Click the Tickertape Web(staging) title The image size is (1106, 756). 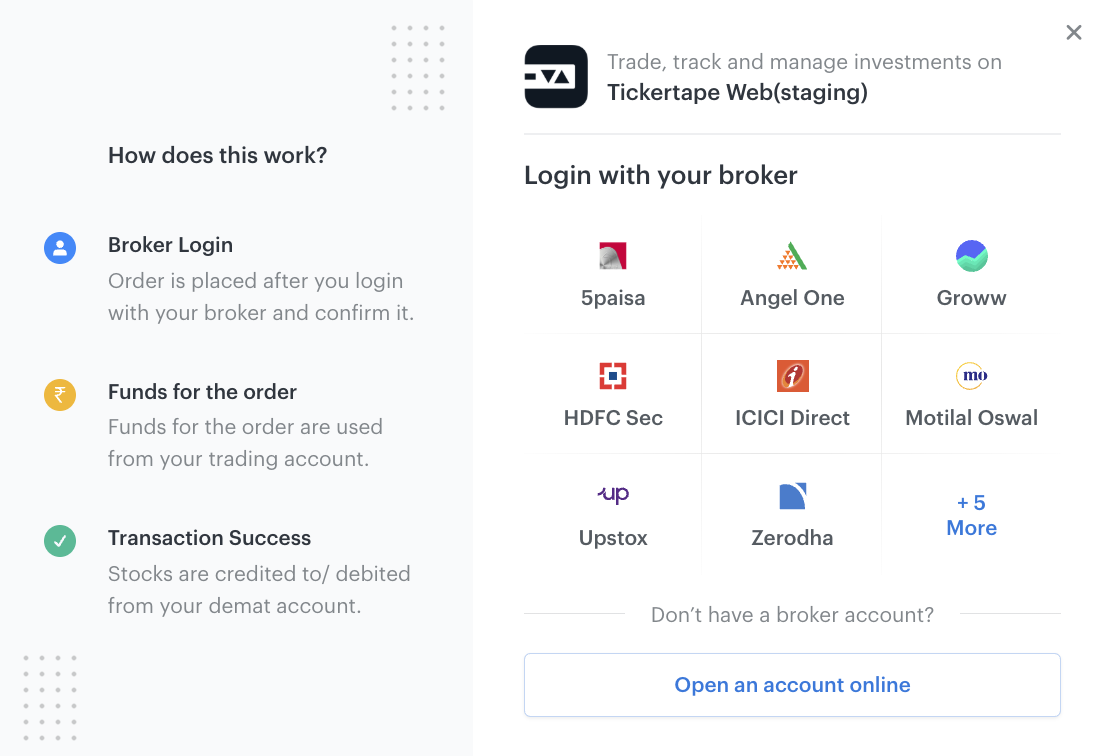(738, 92)
